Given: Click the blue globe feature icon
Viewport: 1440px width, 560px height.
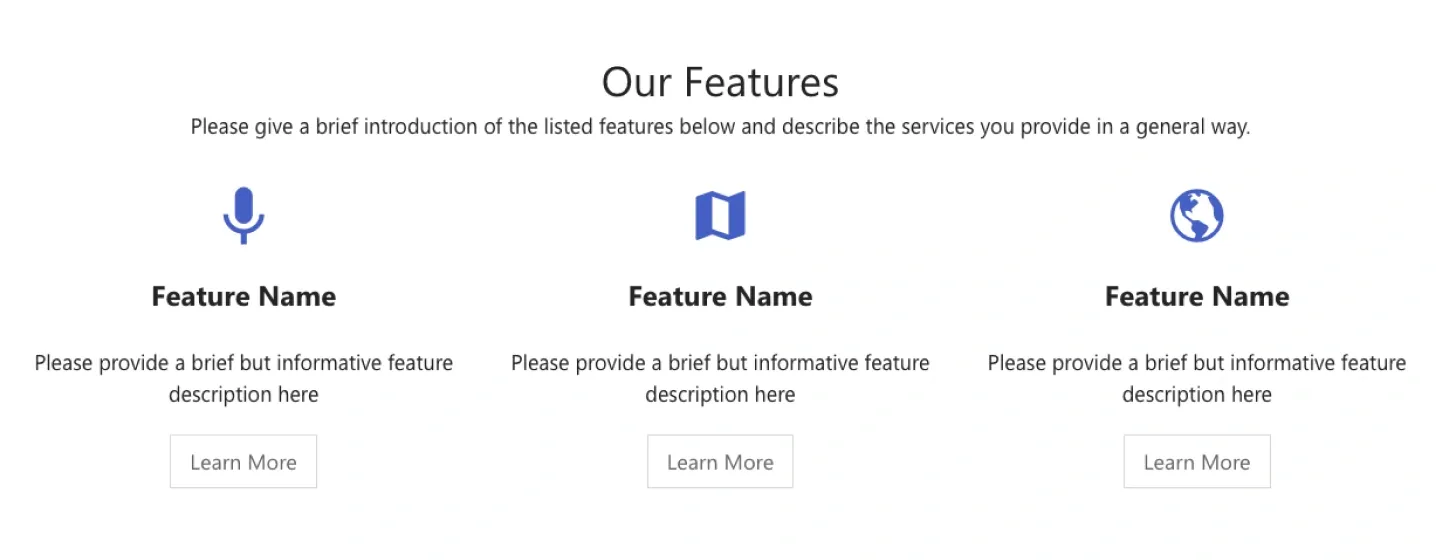Looking at the screenshot, I should click(x=1197, y=216).
